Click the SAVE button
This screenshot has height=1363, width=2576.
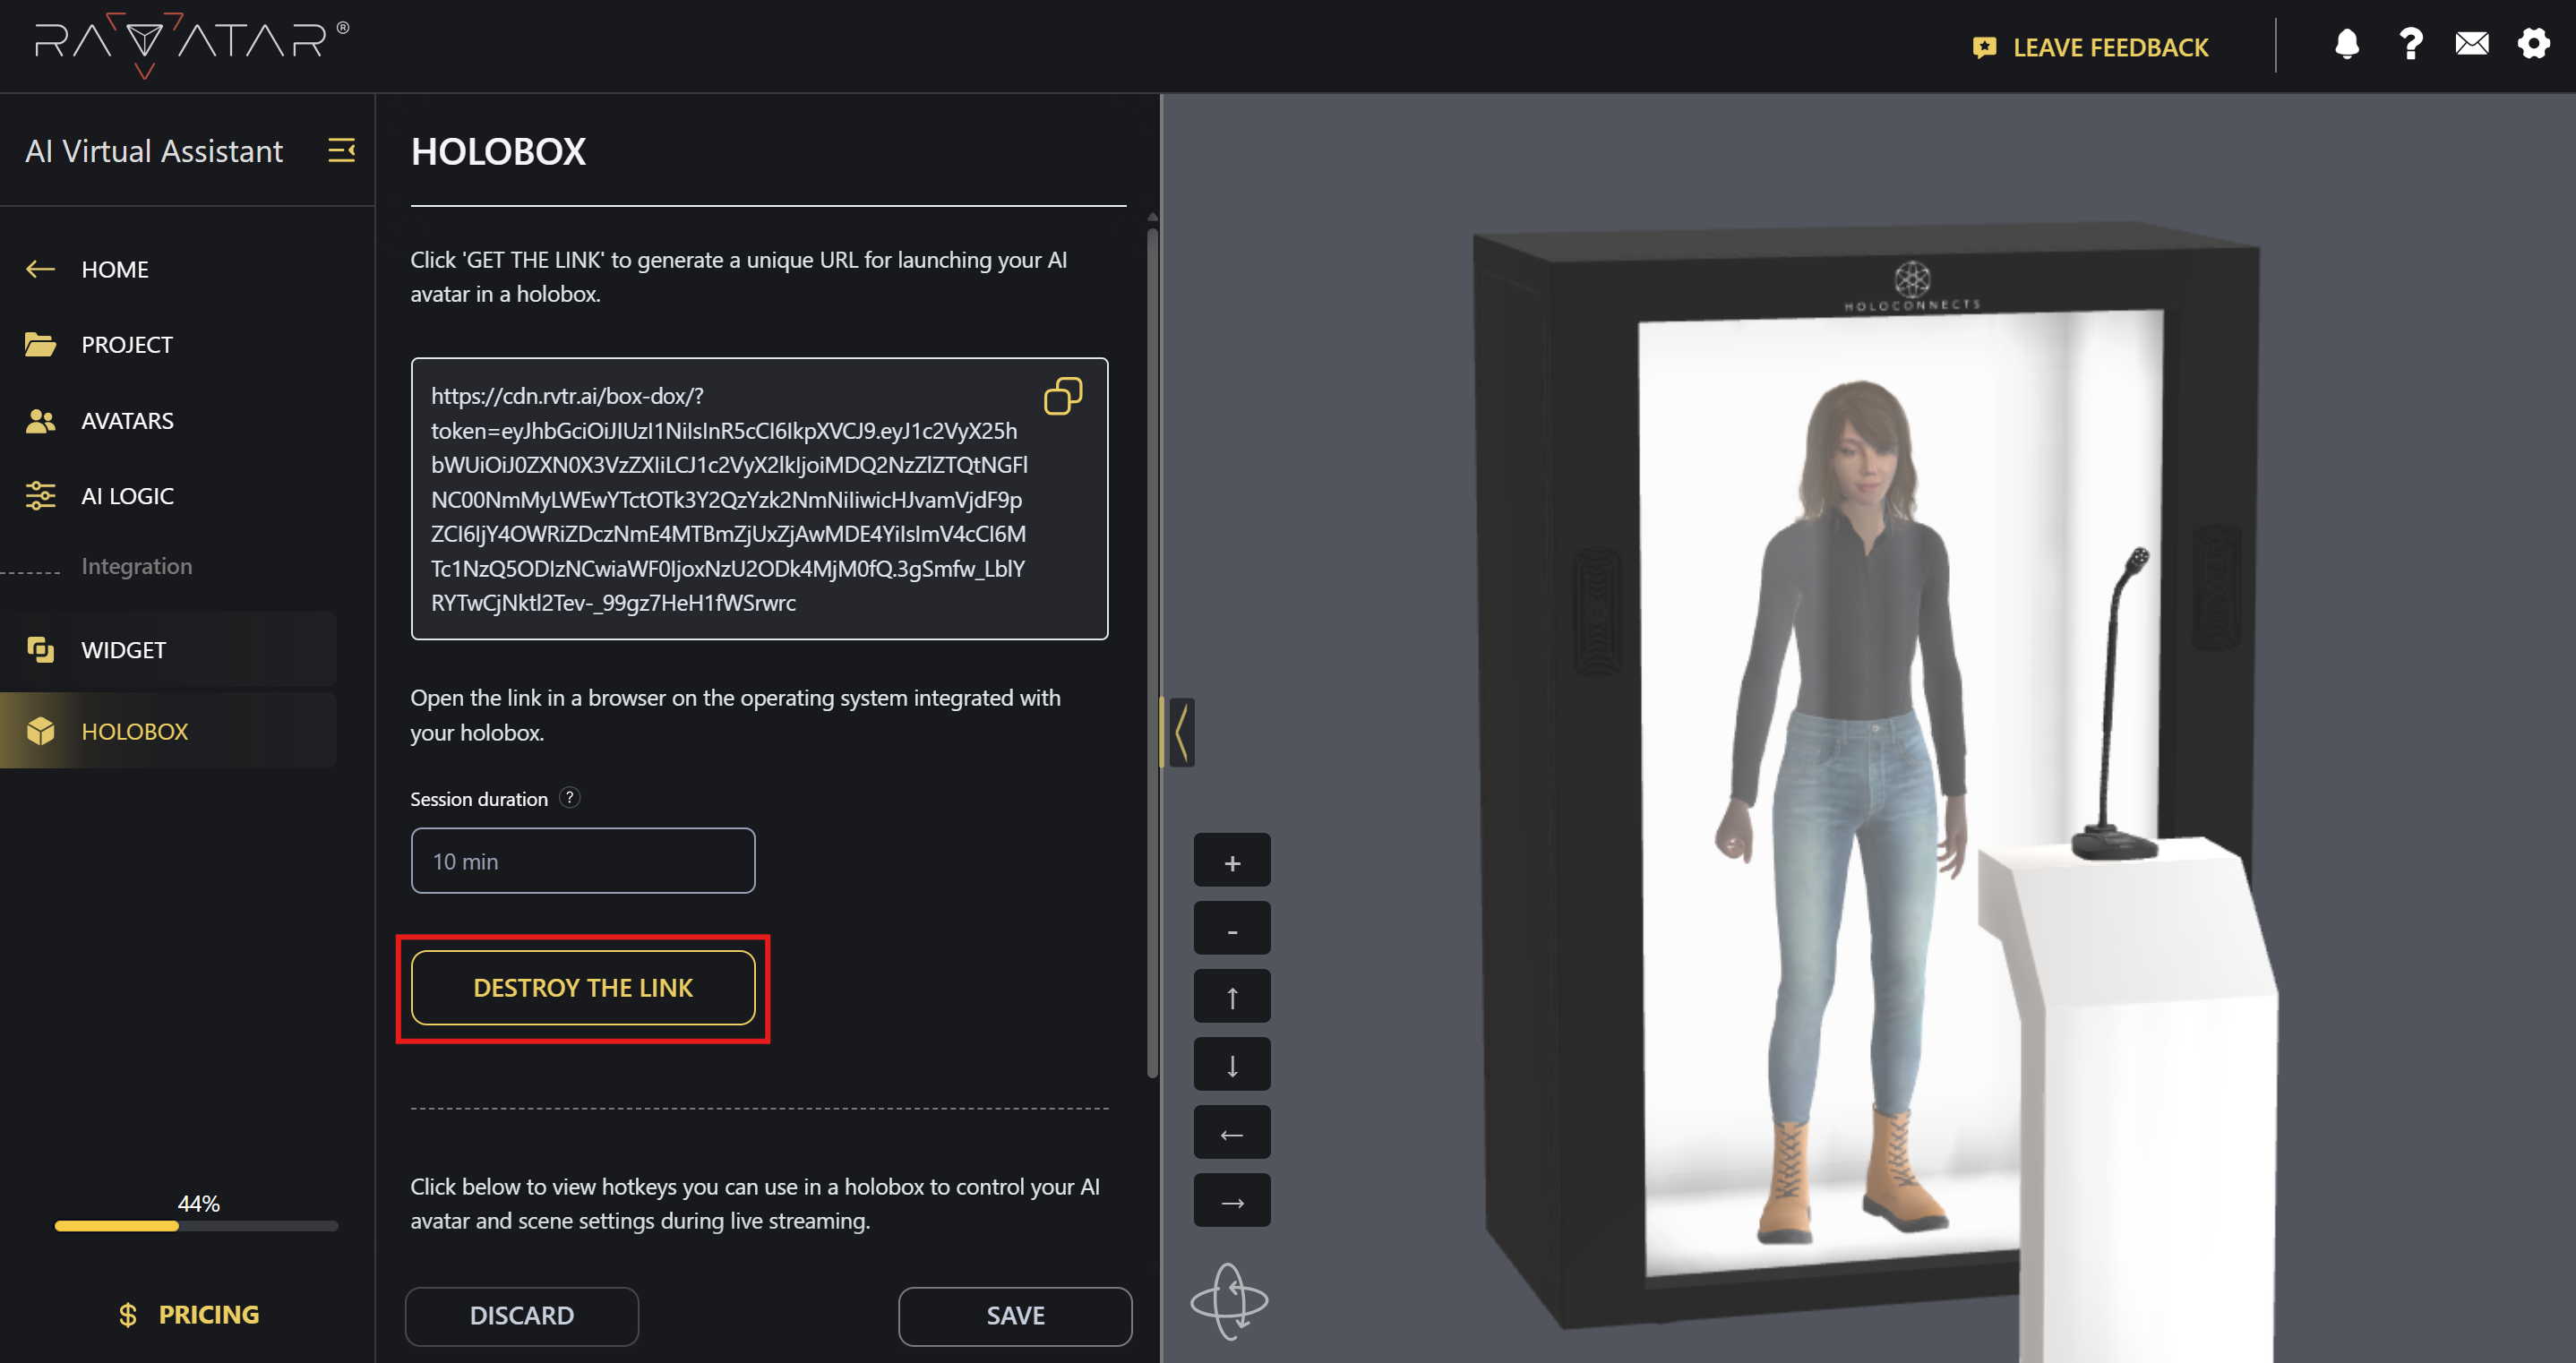(x=1014, y=1316)
